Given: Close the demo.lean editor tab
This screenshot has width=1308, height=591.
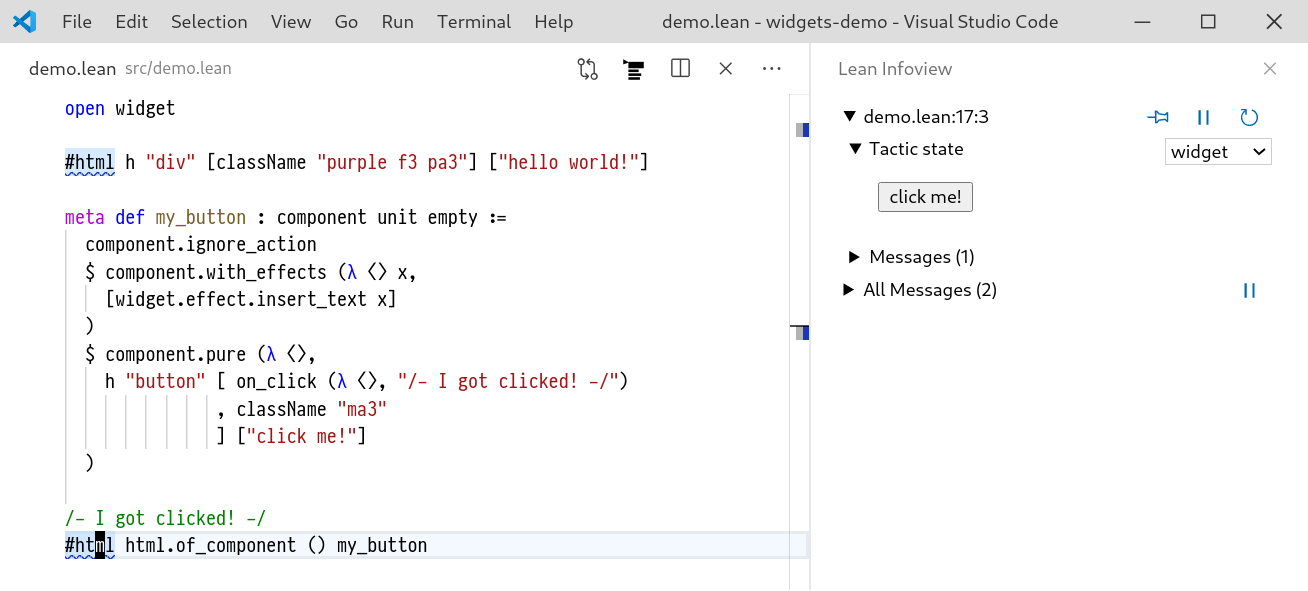Looking at the screenshot, I should click(726, 69).
